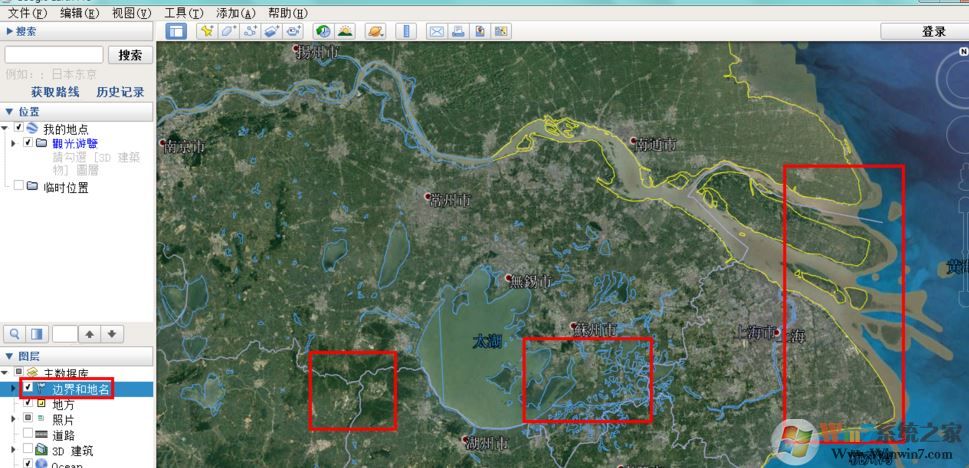Open the 添加 menu
The height and width of the screenshot is (468, 969).
(235, 13)
